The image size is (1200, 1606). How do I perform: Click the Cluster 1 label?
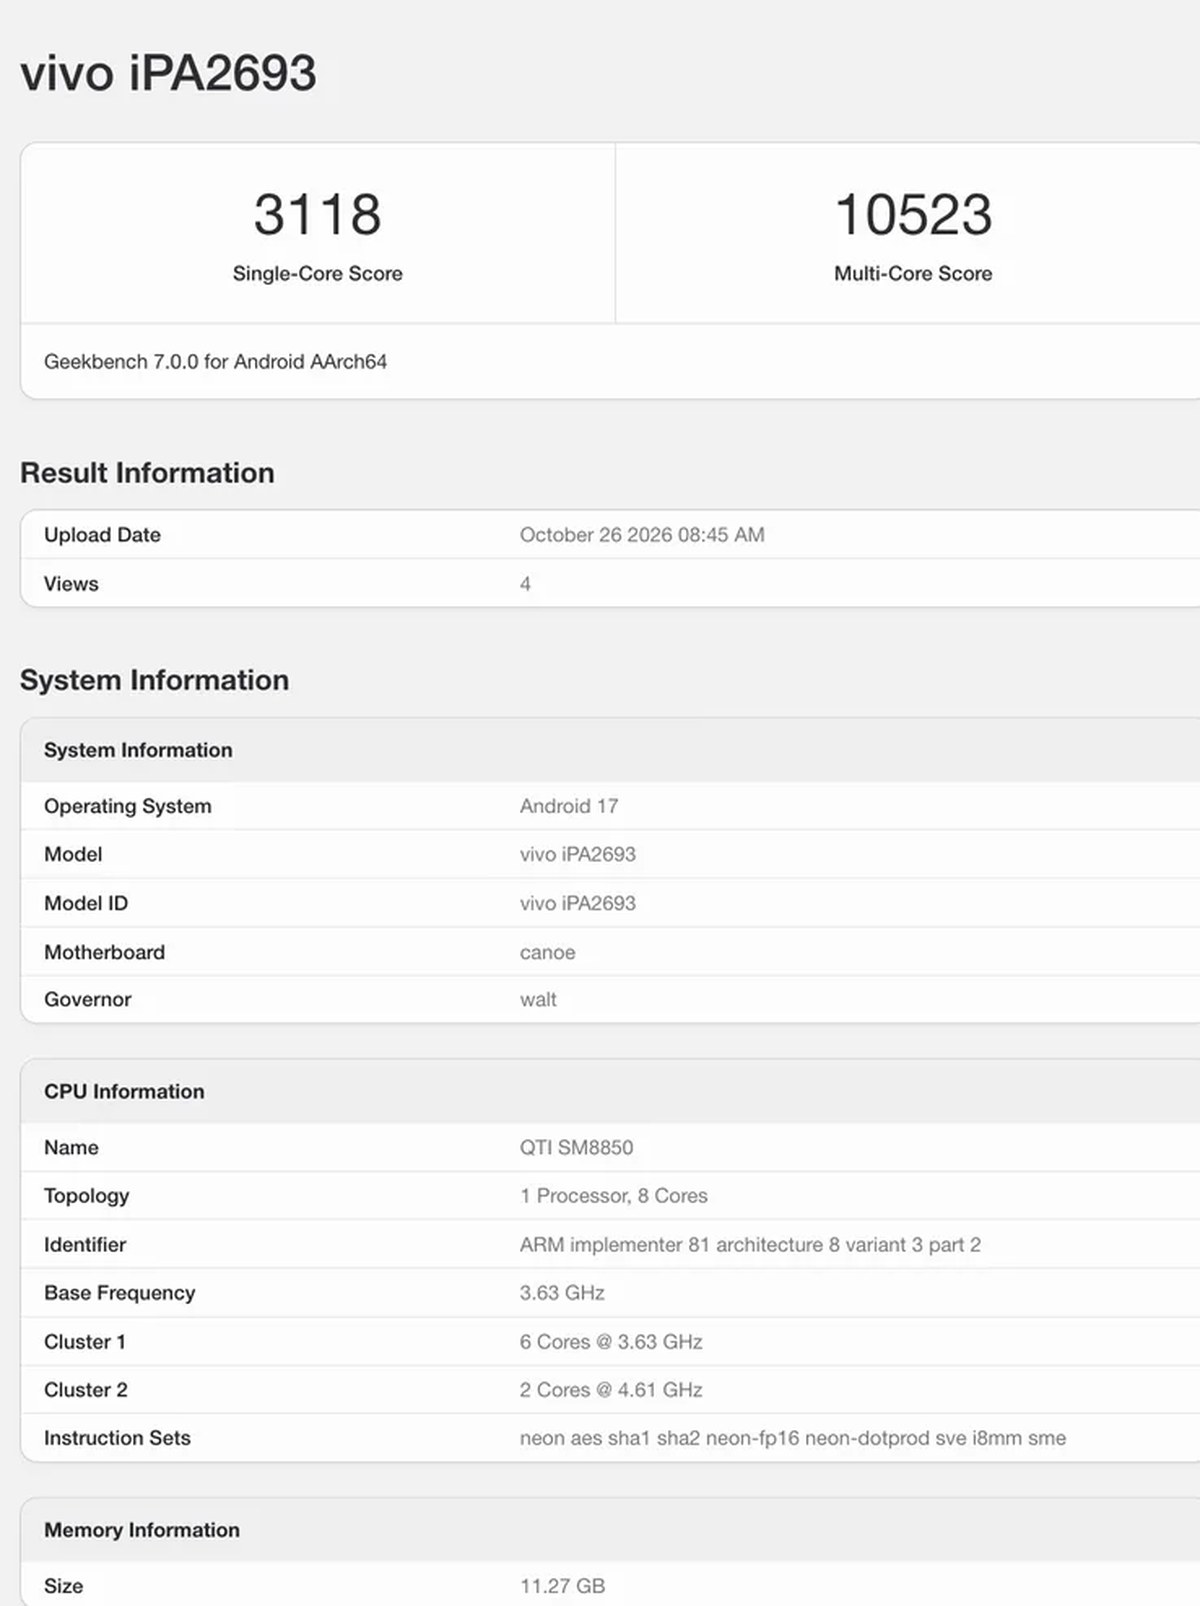tap(85, 1342)
